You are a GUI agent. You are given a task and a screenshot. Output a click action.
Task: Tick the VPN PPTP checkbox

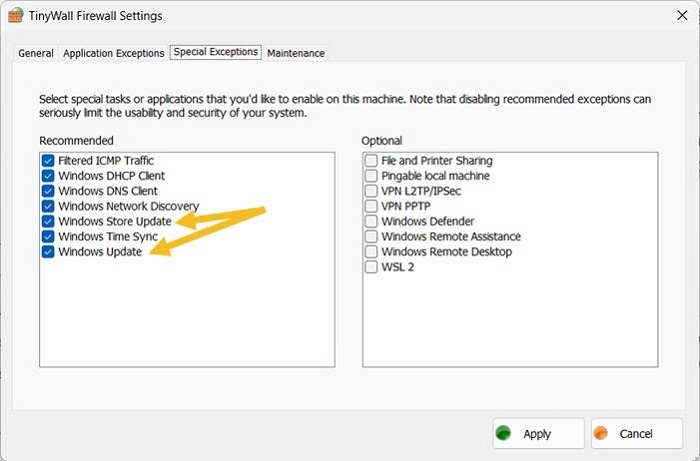[x=371, y=206]
